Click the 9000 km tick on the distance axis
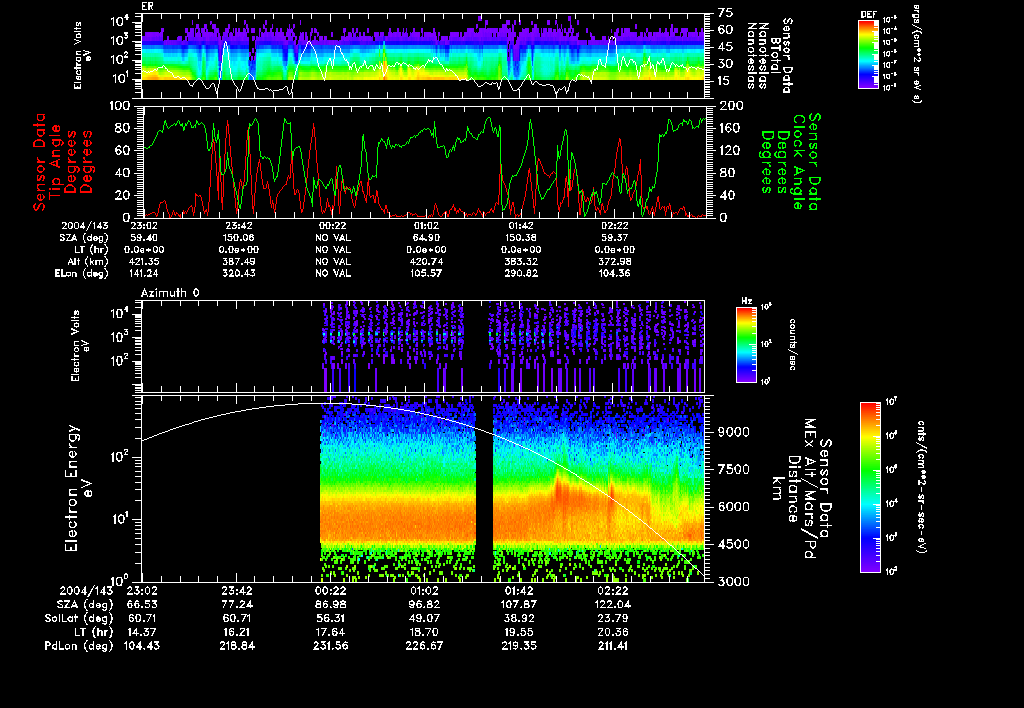1024x708 pixels. click(x=733, y=432)
